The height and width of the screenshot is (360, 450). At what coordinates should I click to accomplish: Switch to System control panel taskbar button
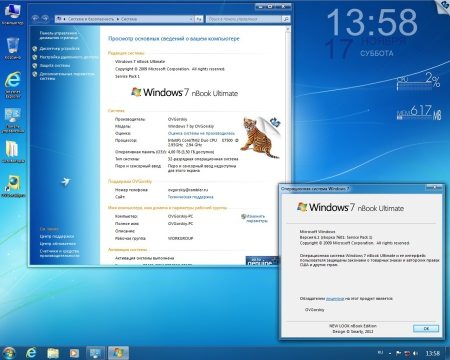[x=96, y=353]
